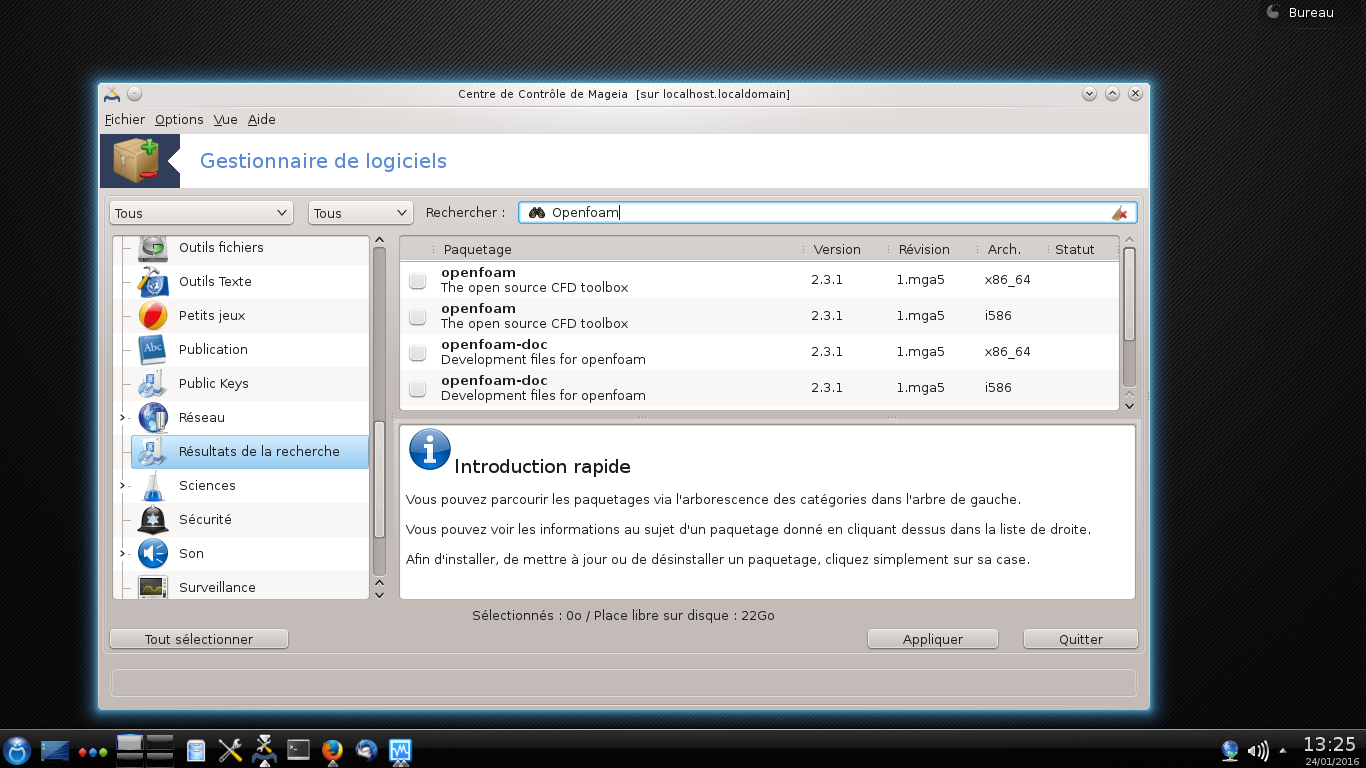Launch the terminal from taskbar

tap(298, 749)
